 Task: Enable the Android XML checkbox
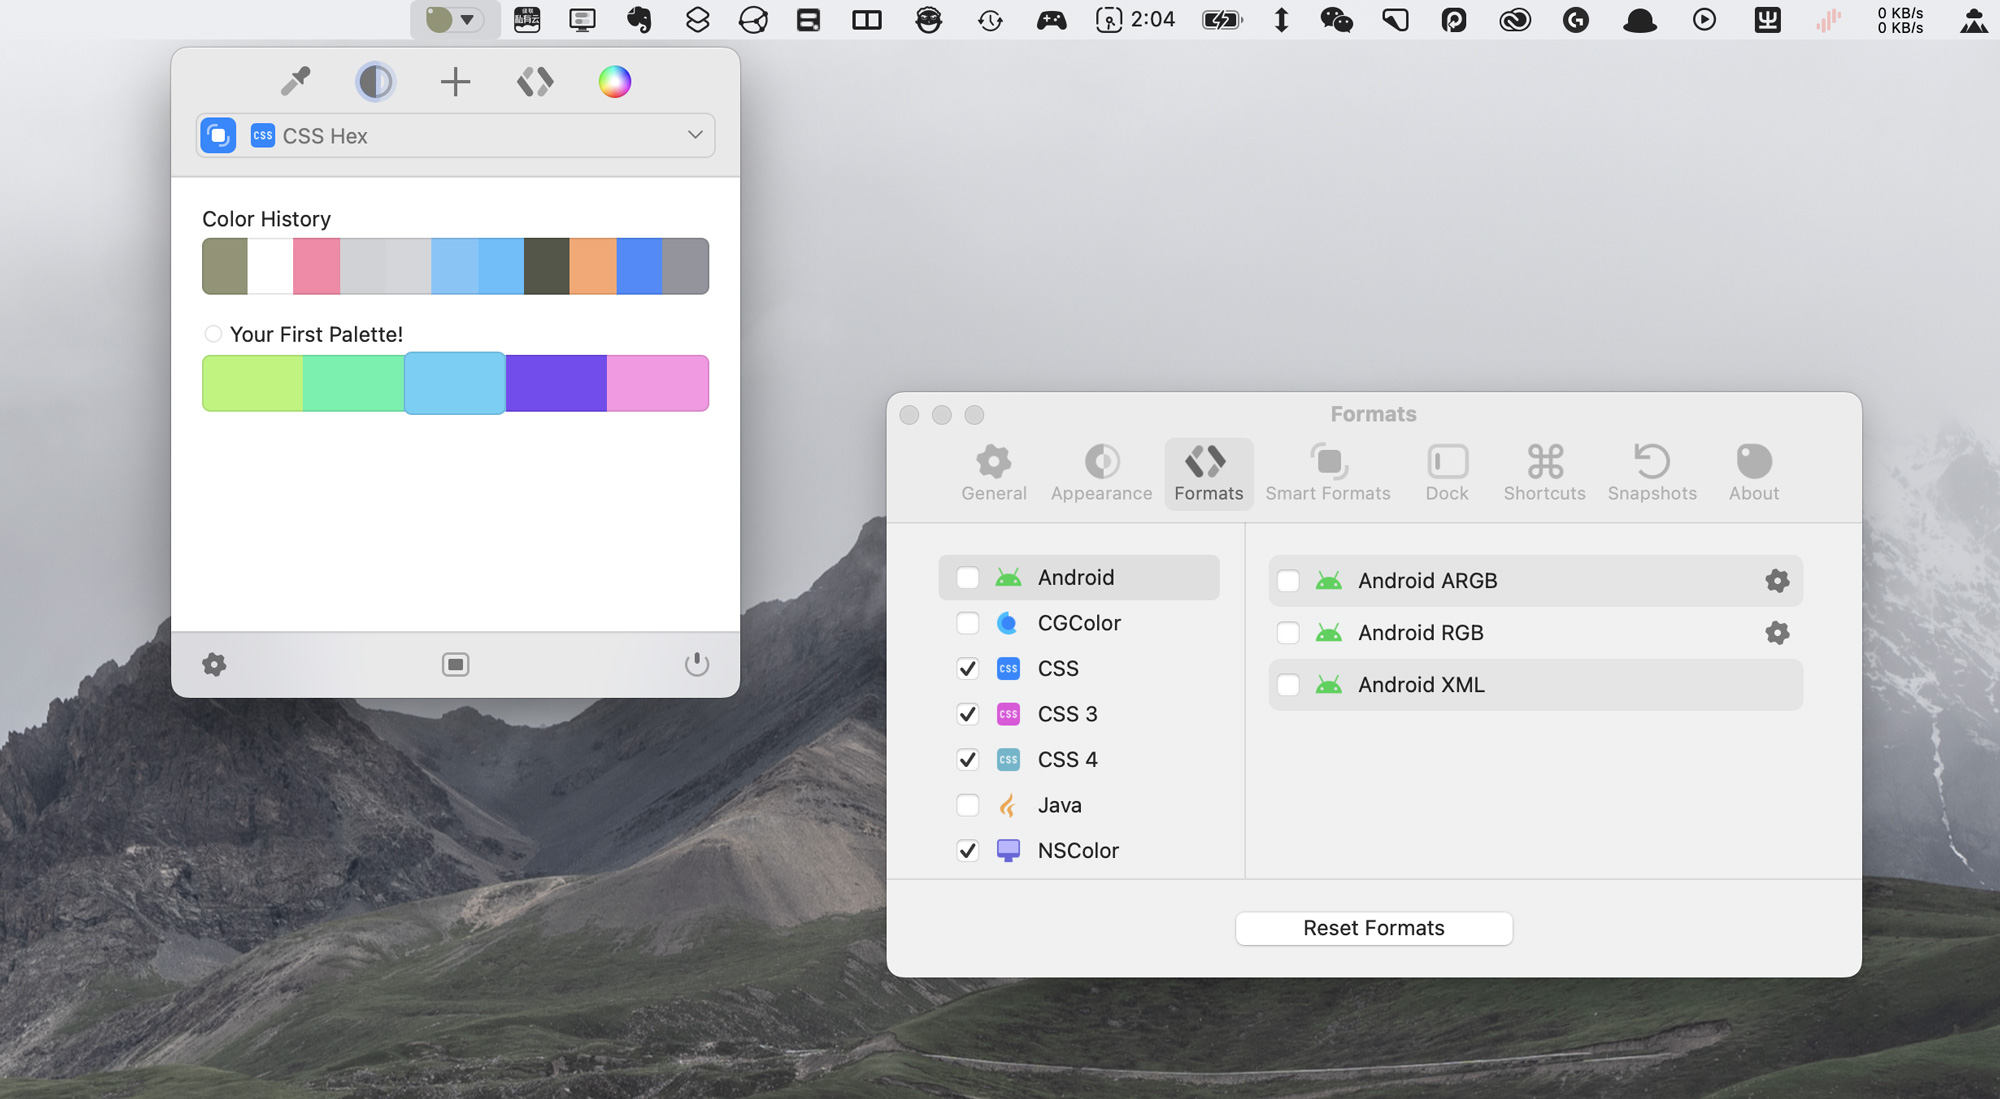tap(1288, 685)
